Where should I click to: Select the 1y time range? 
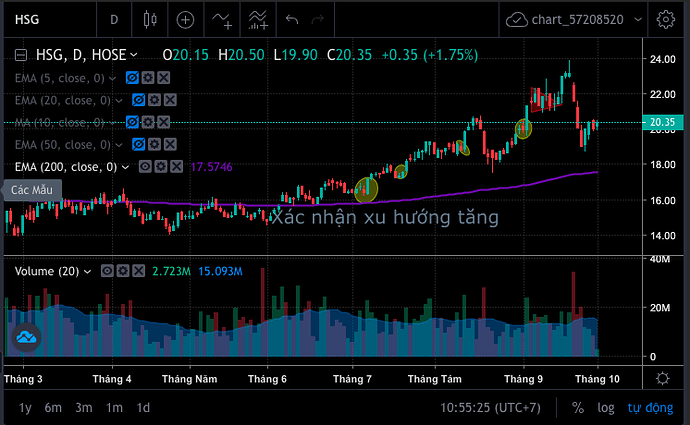(x=25, y=408)
